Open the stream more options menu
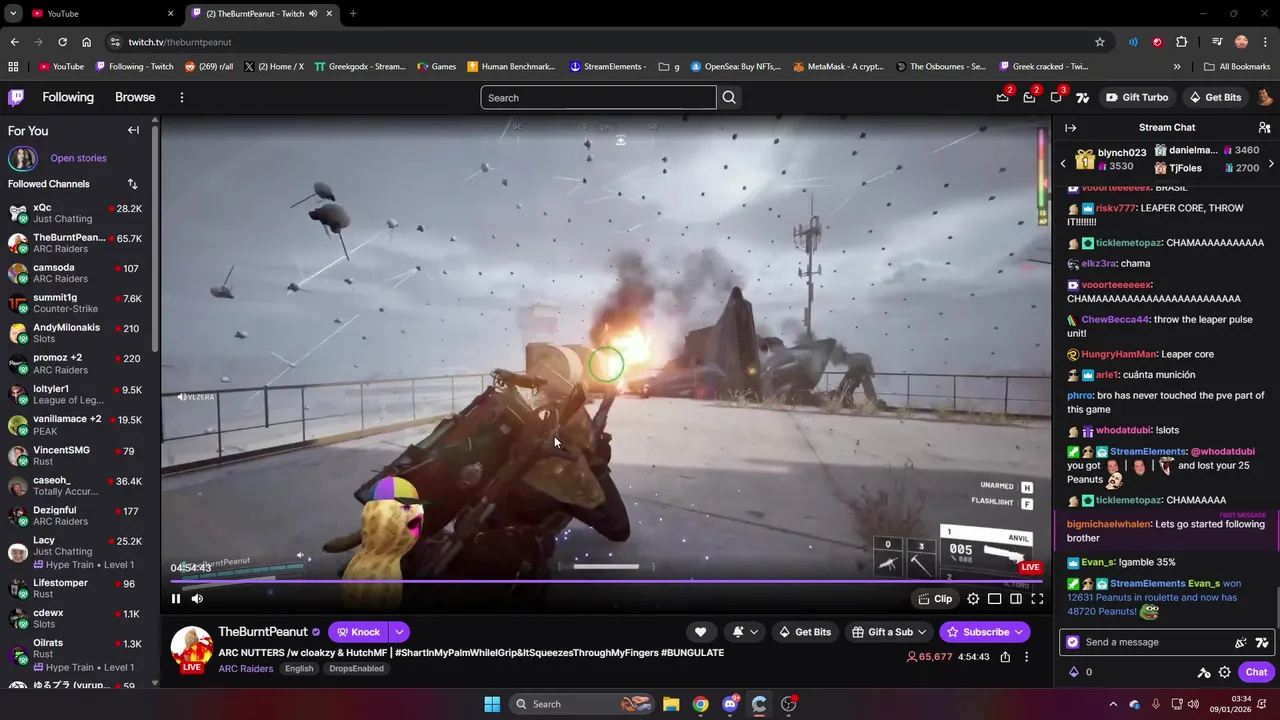Image resolution: width=1280 pixels, height=720 pixels. pos(1026,657)
